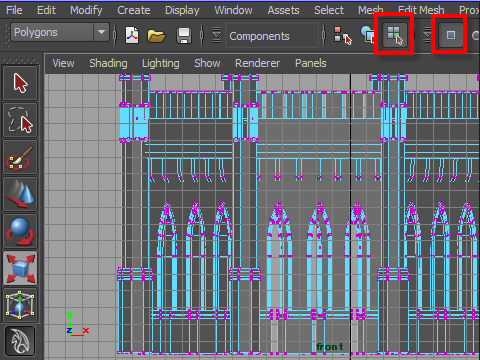Screen dimensions: 480x360
Task: Open the Mesh menu
Action: [x=370, y=10]
